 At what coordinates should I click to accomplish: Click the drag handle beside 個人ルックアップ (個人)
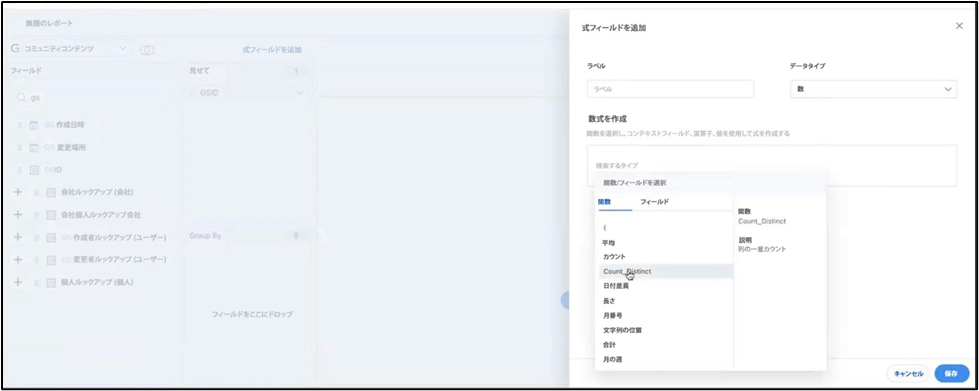point(36,282)
